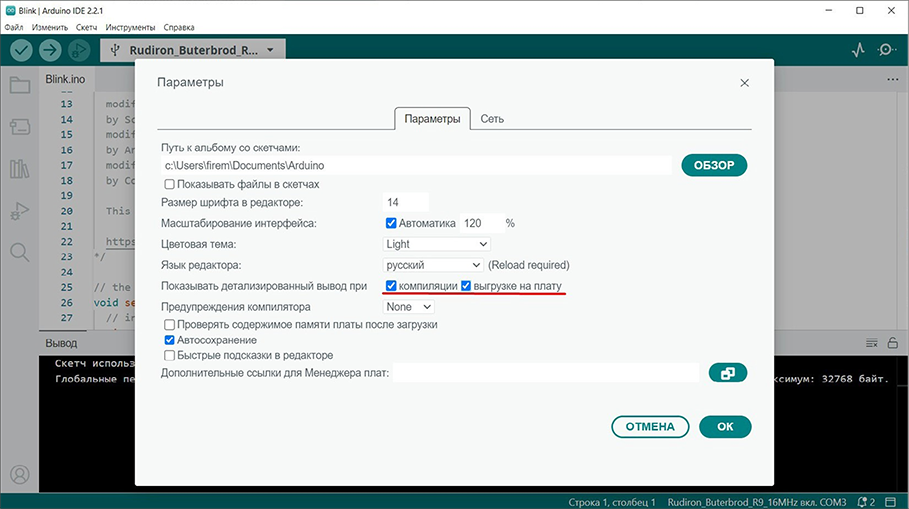The image size is (909, 509).
Task: Click line number 20 in the editor gutter
Action: (x=67, y=211)
